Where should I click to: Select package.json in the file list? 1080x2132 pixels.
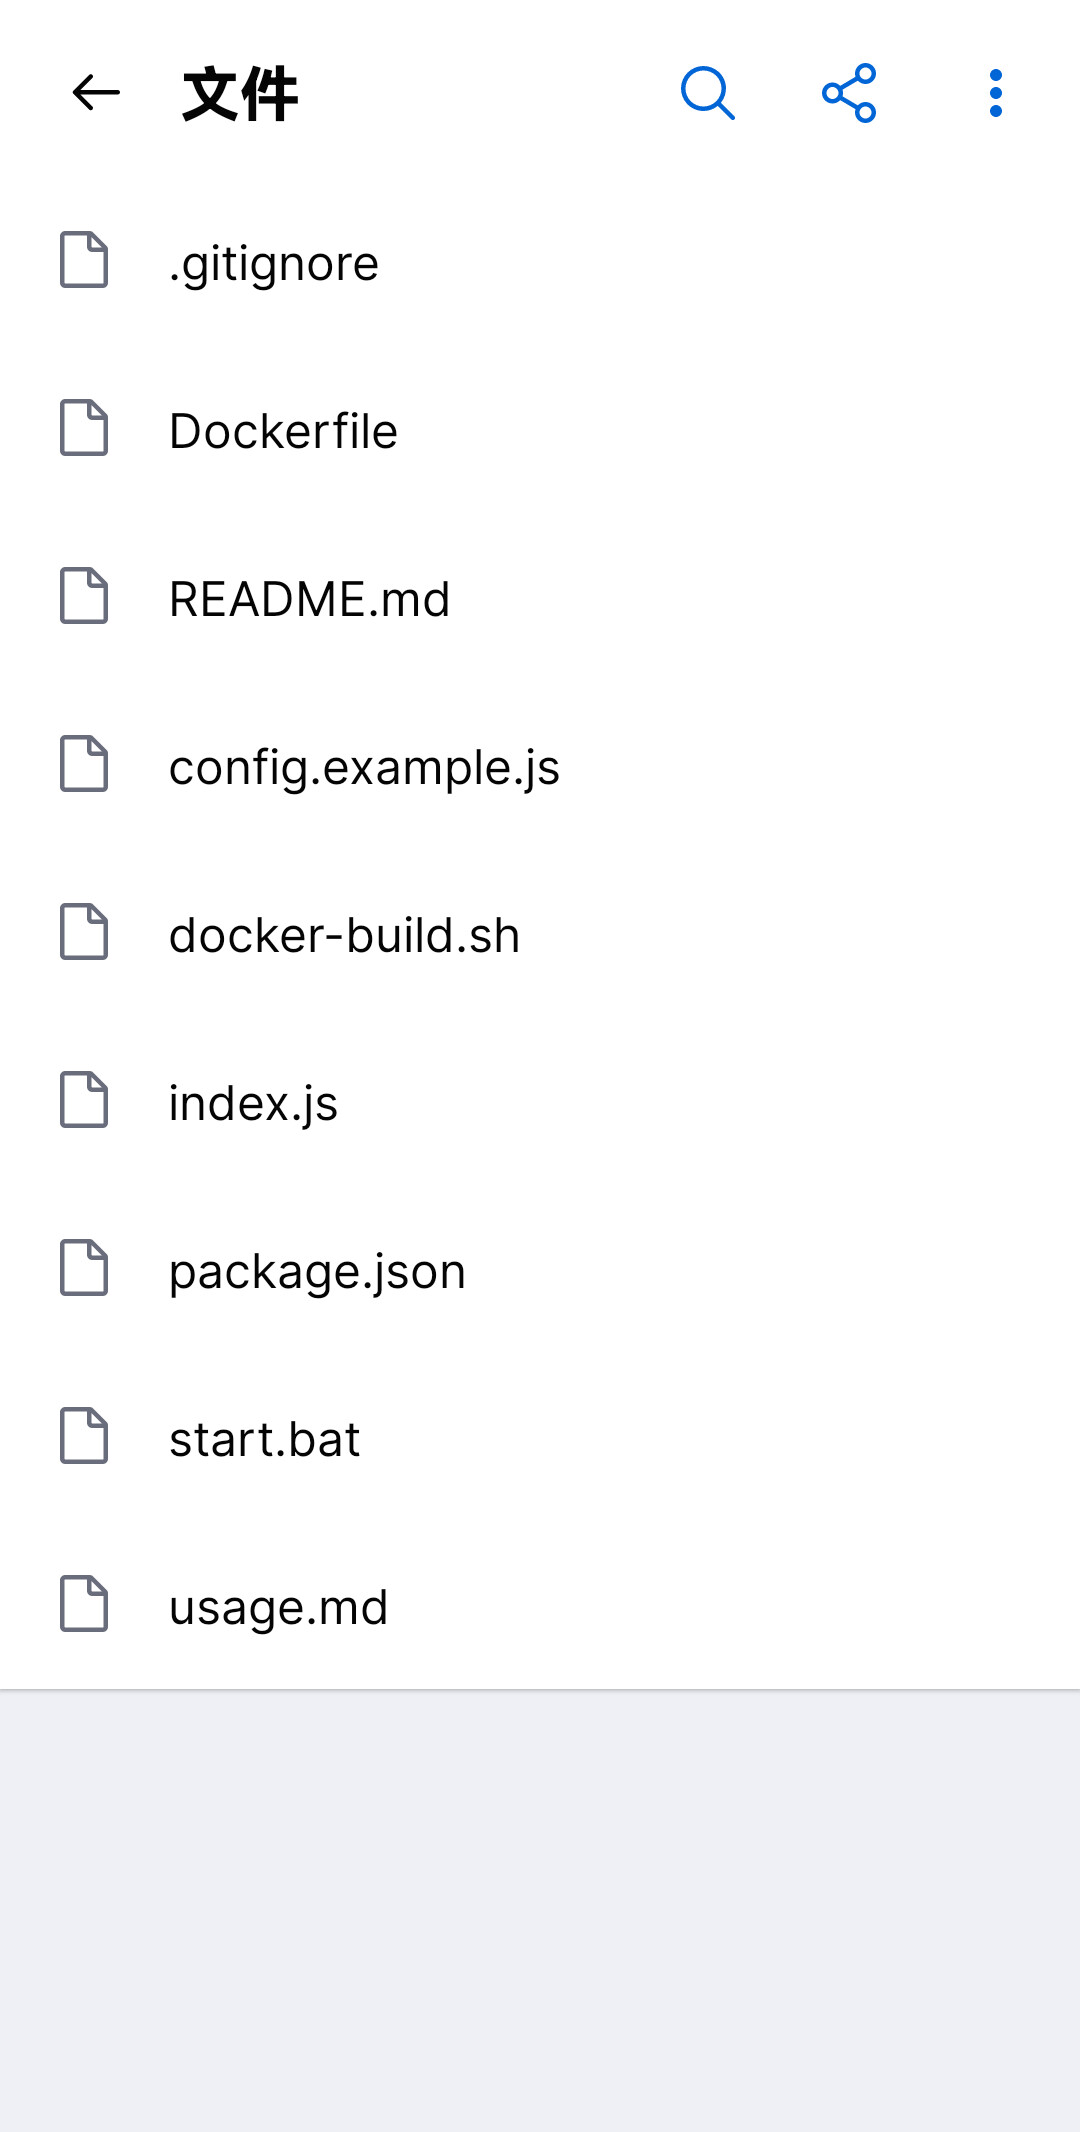pos(317,1270)
